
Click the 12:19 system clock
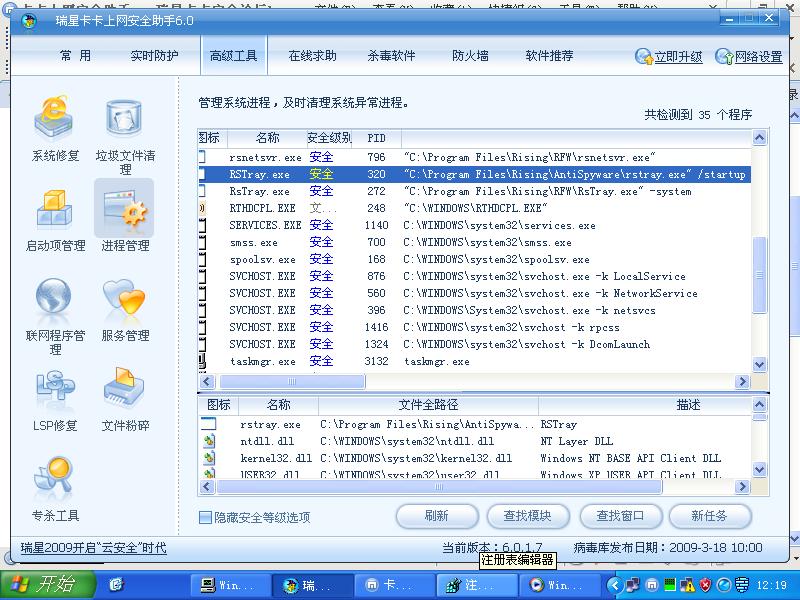pos(772,585)
